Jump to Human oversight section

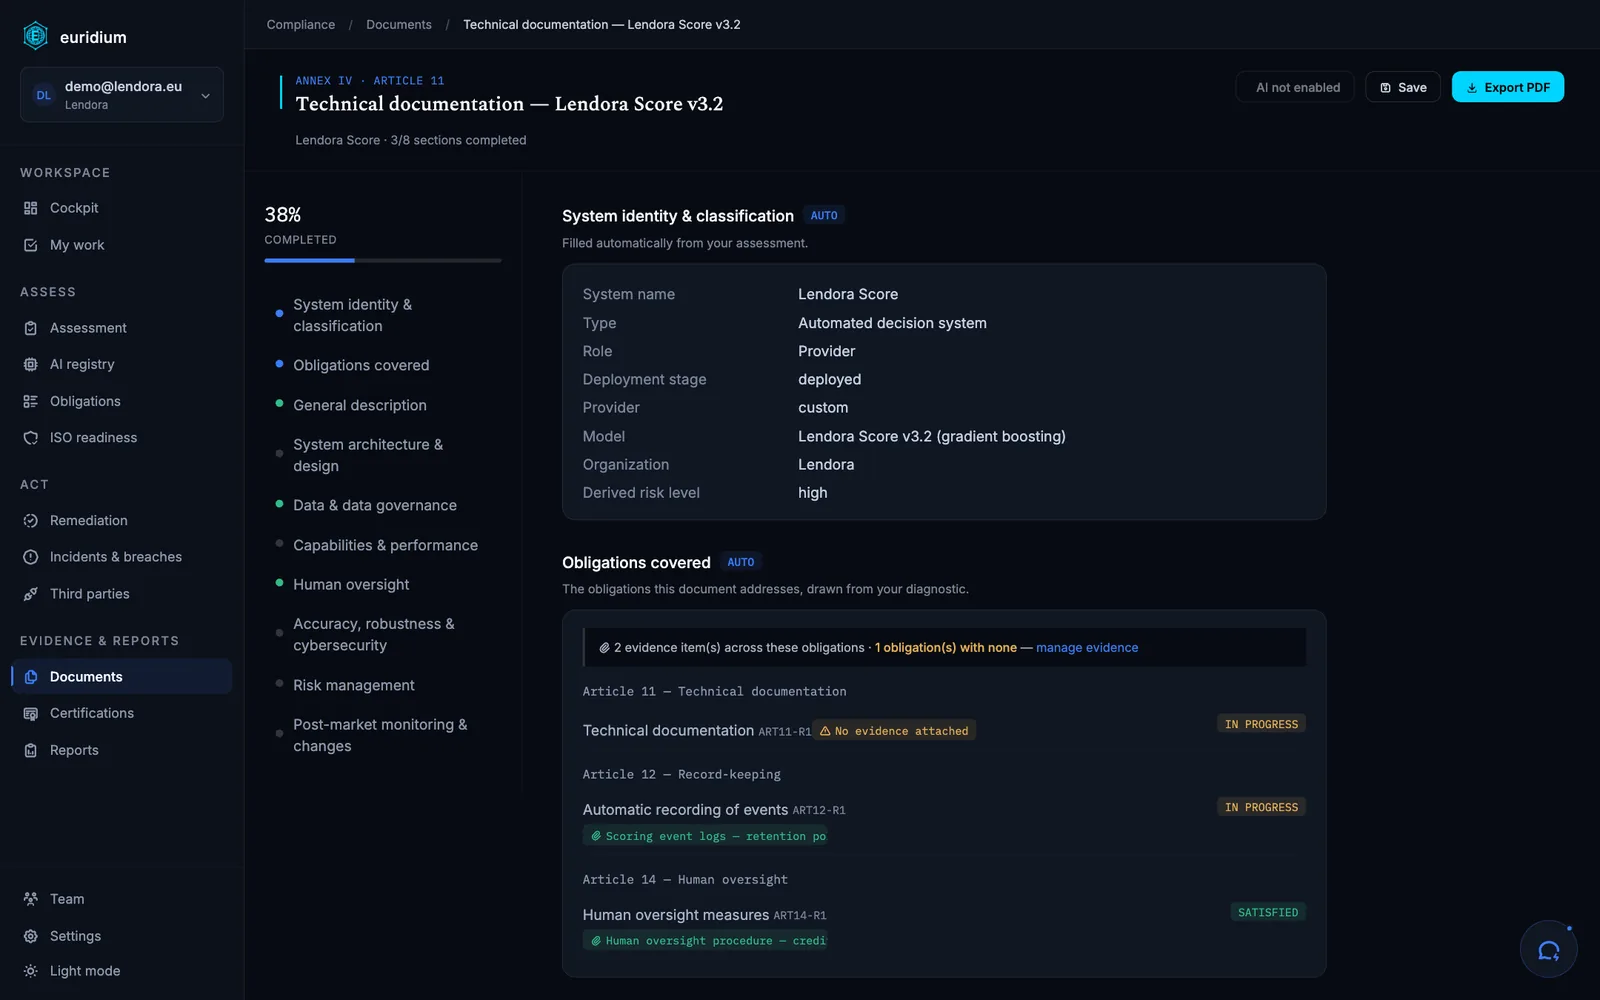pos(351,584)
